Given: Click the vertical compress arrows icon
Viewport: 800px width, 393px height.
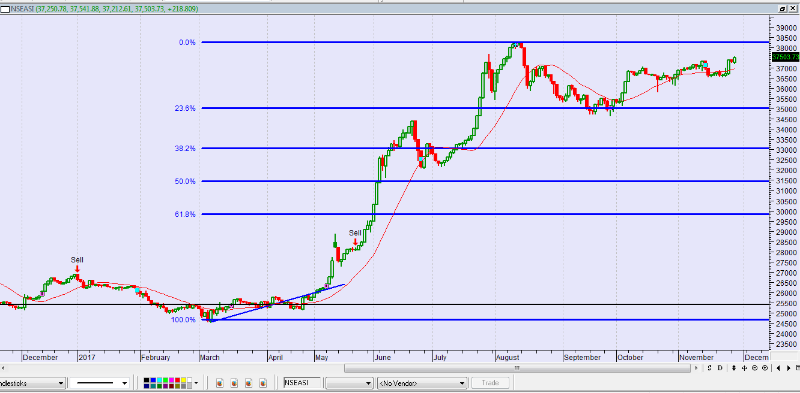Looking at the screenshot, I should [x=734, y=368].
